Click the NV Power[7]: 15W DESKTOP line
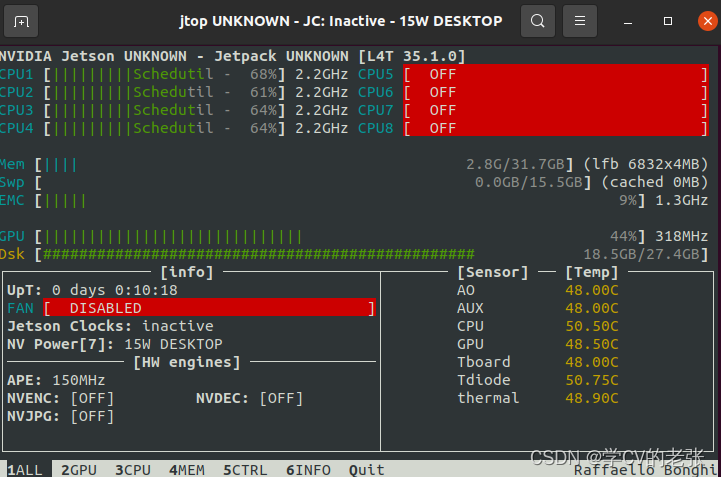 tap(115, 344)
